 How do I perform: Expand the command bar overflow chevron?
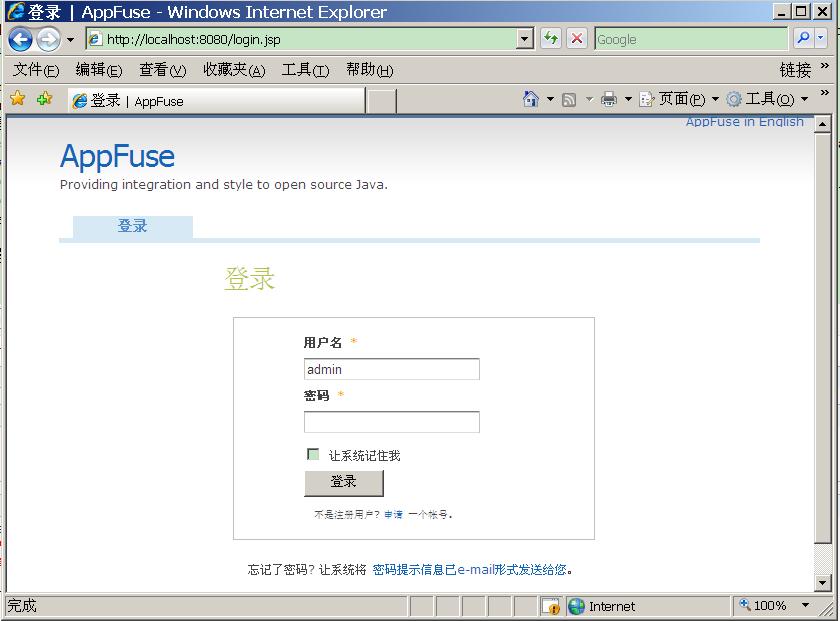click(824, 93)
